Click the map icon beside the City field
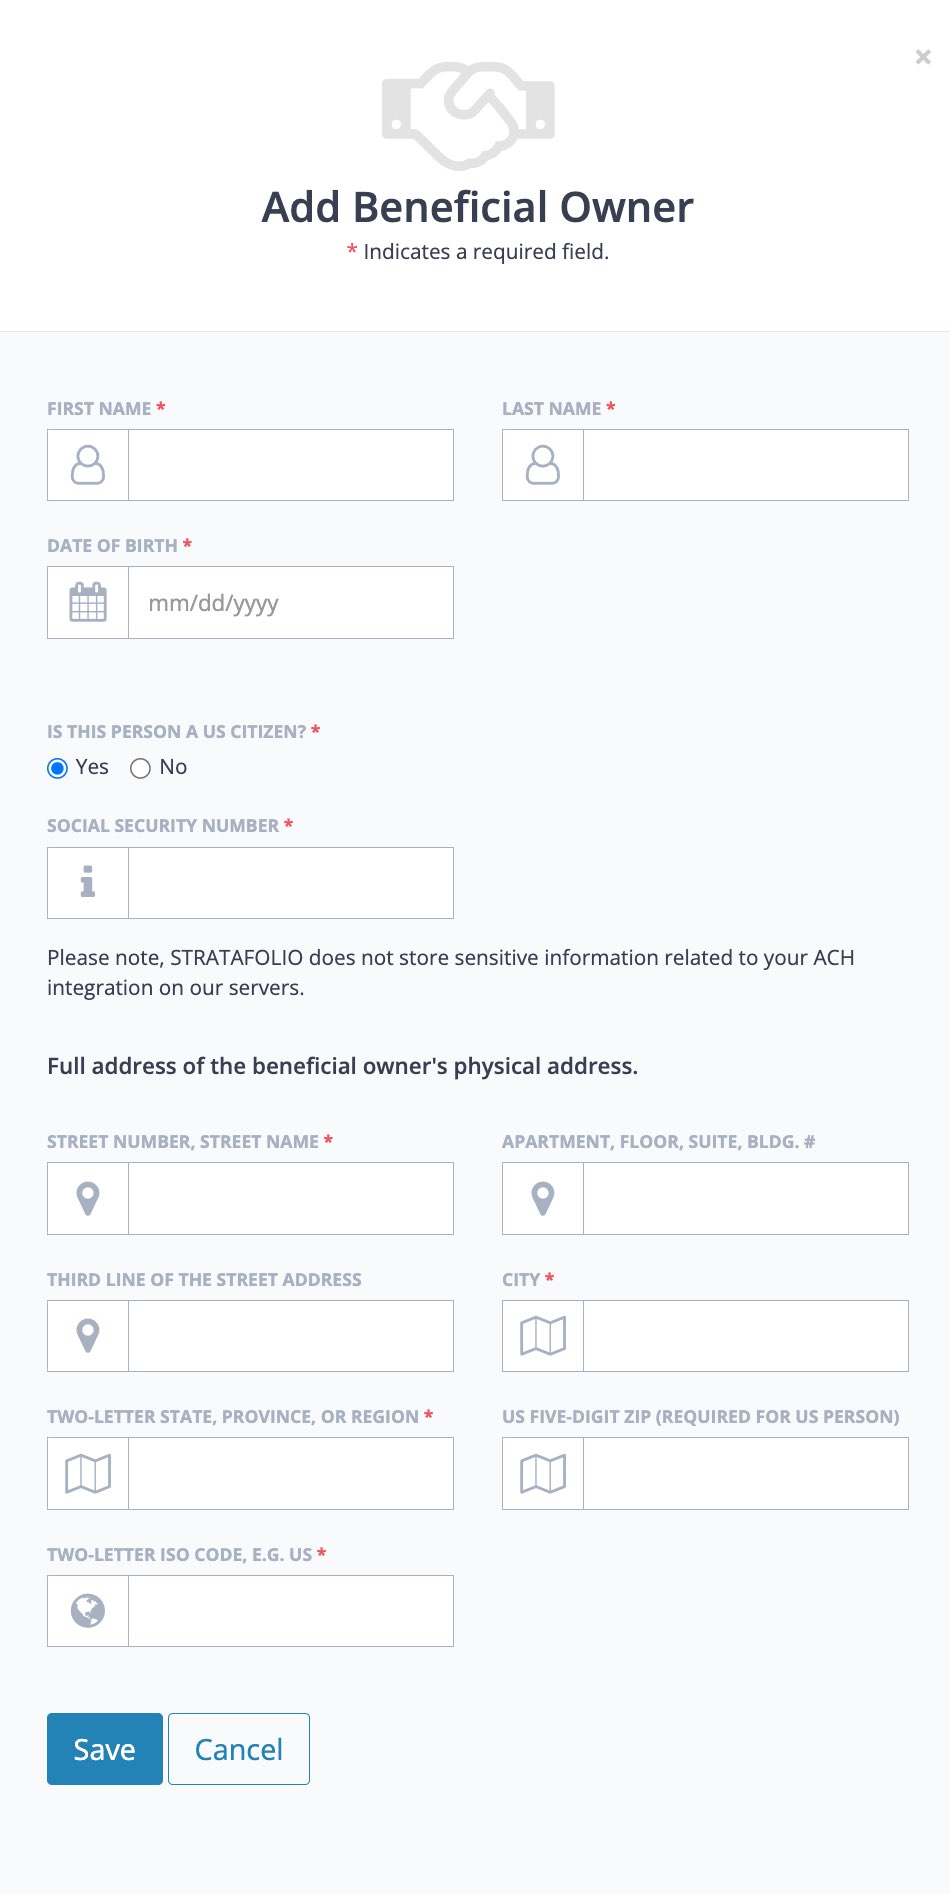This screenshot has height=1894, width=950. [x=543, y=1335]
